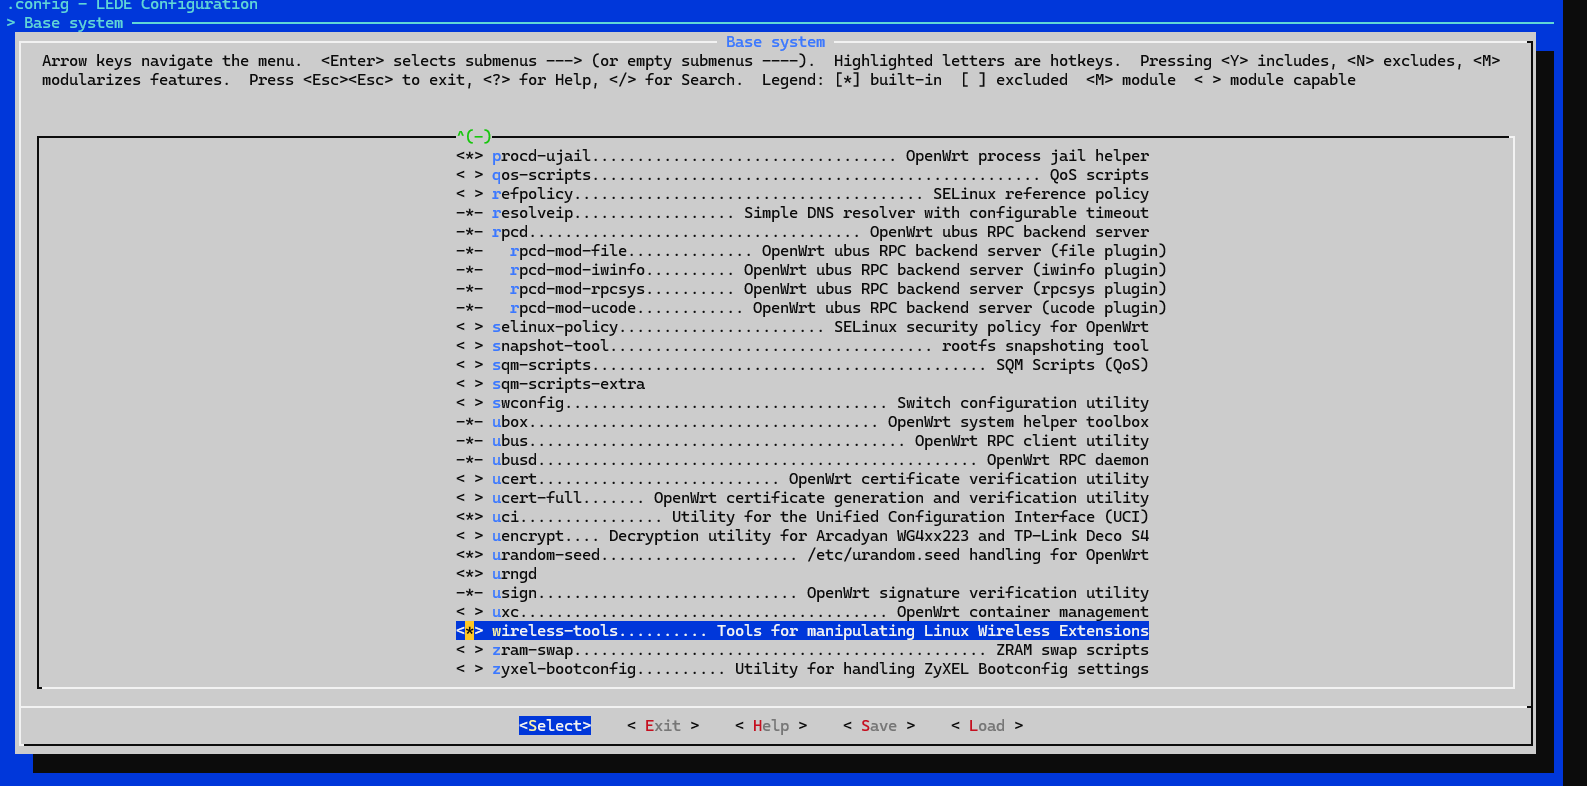Select the rpcd-mod-iwinfo plugin entry
This screenshot has height=786, width=1587.
click(811, 270)
